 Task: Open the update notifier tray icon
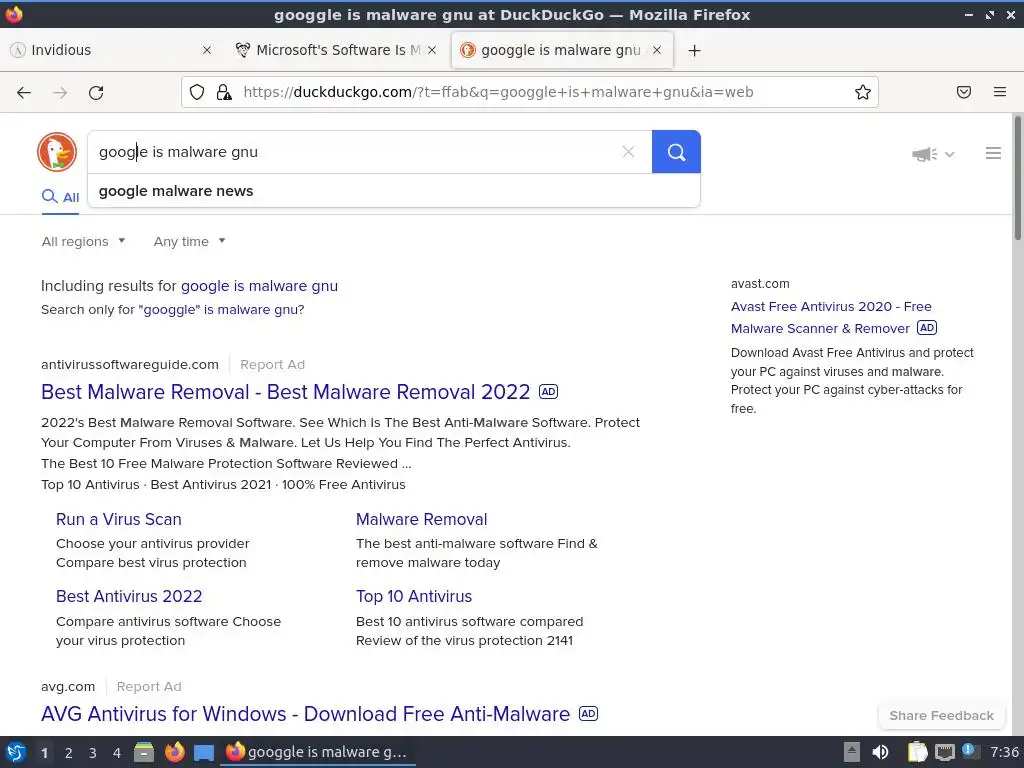click(x=970, y=752)
